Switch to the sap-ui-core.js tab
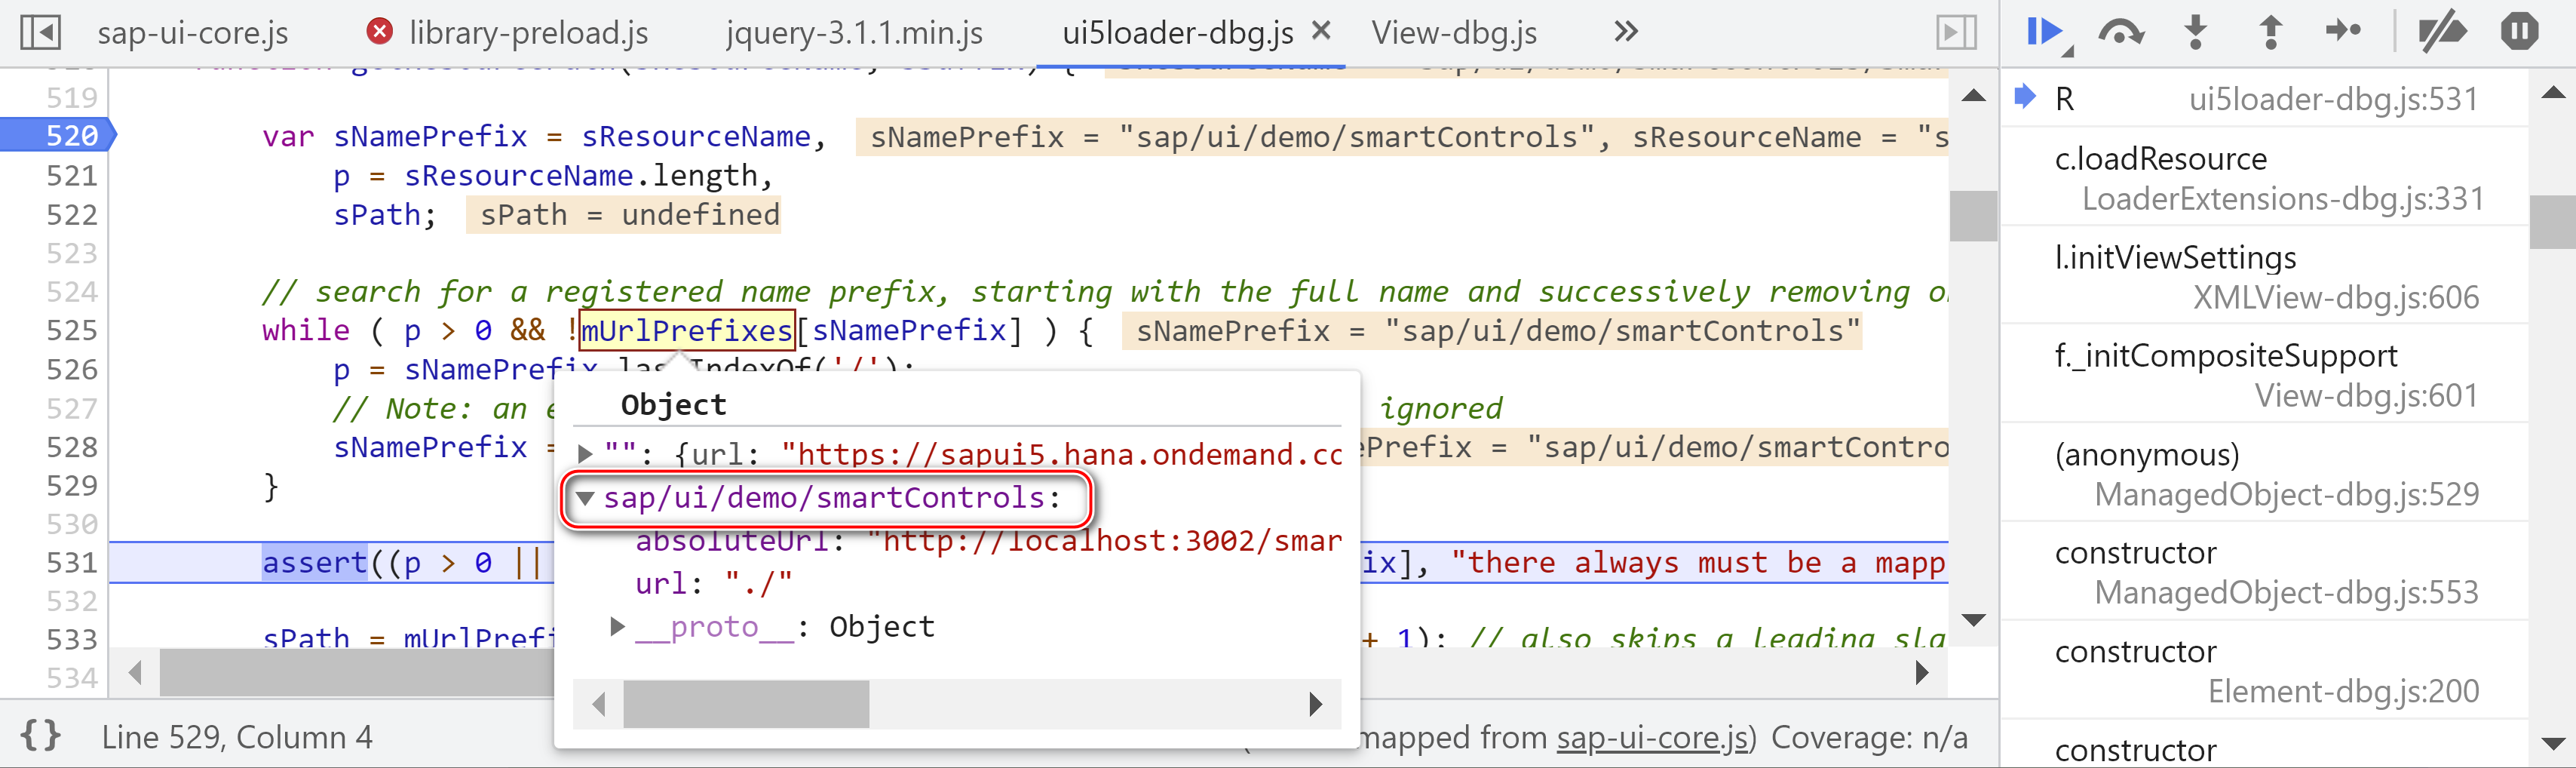 pyautogui.click(x=192, y=33)
